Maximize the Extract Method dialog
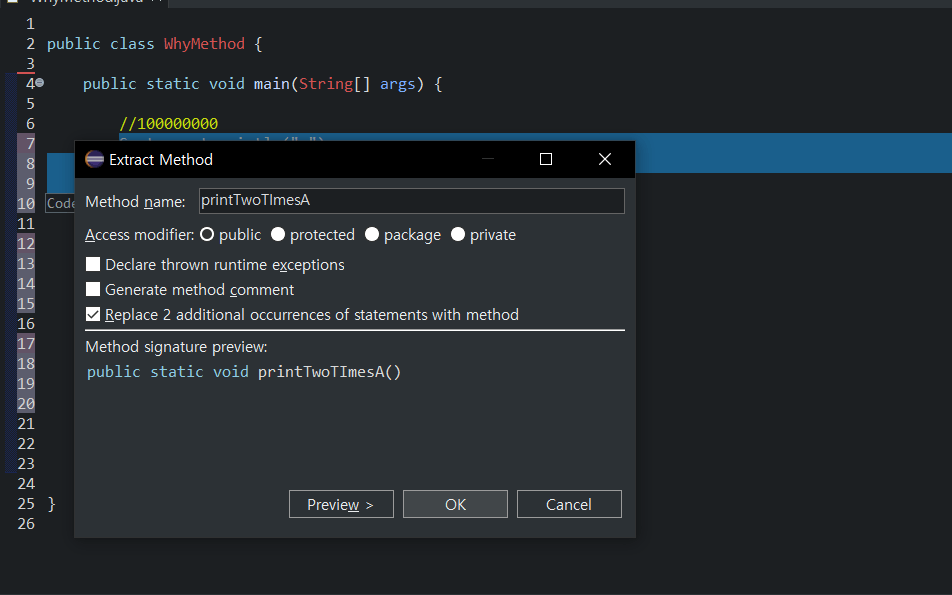 point(545,159)
